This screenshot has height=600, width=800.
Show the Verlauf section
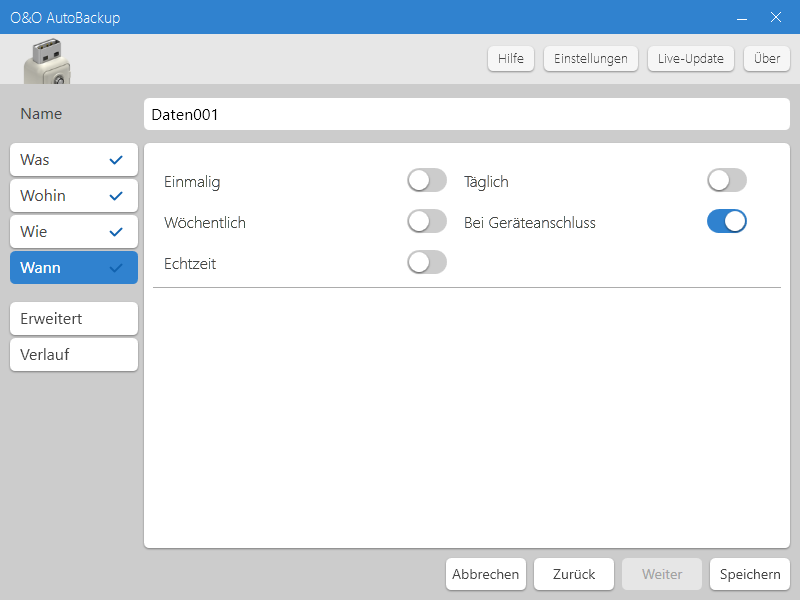tap(74, 355)
